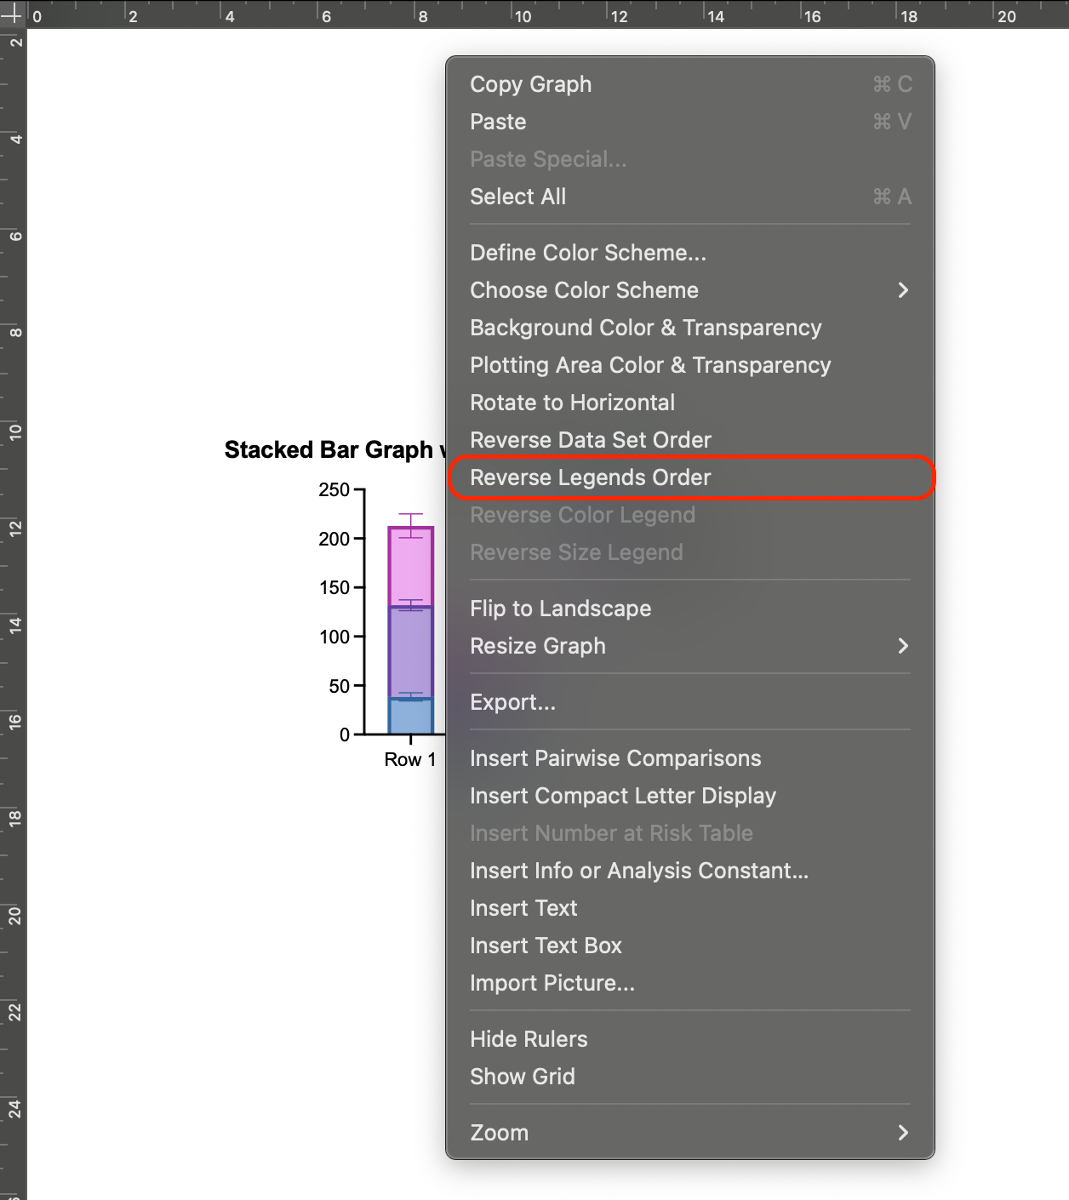The width and height of the screenshot is (1069, 1200).
Task: Open Plotting Area Color & Transparency settings
Action: coord(650,365)
